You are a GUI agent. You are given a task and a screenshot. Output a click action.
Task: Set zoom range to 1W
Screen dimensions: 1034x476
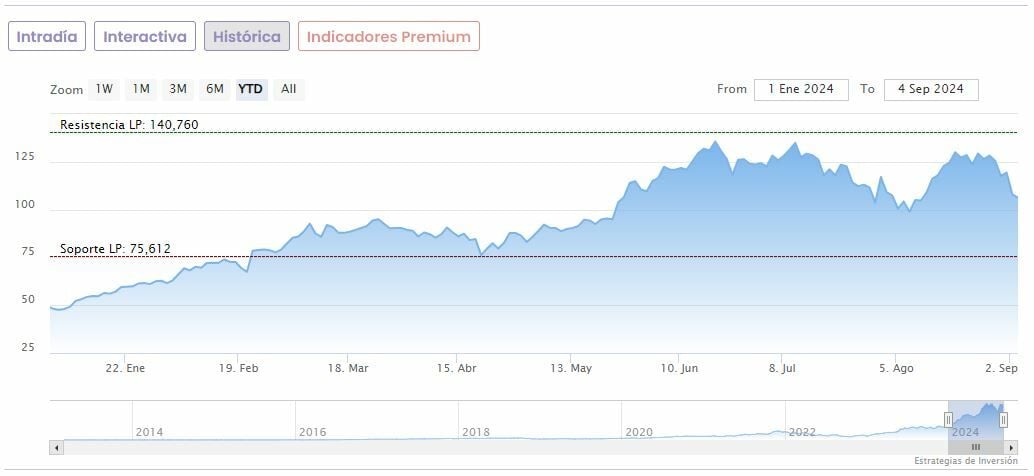[x=104, y=89]
